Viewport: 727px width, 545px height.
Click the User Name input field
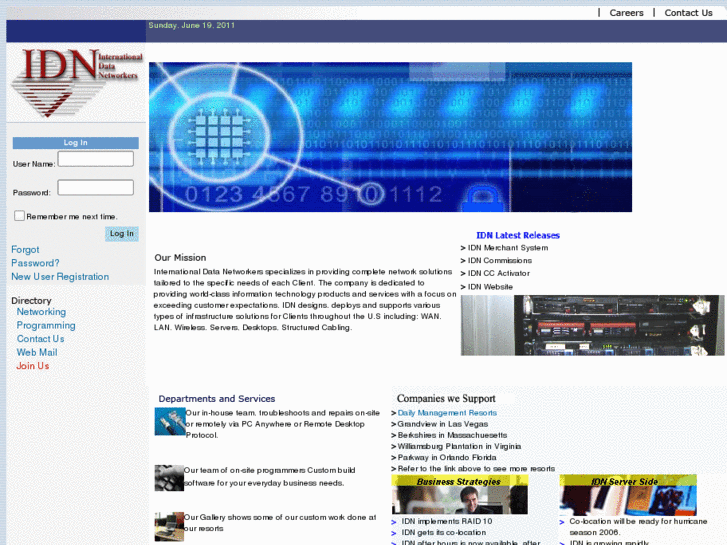95,159
